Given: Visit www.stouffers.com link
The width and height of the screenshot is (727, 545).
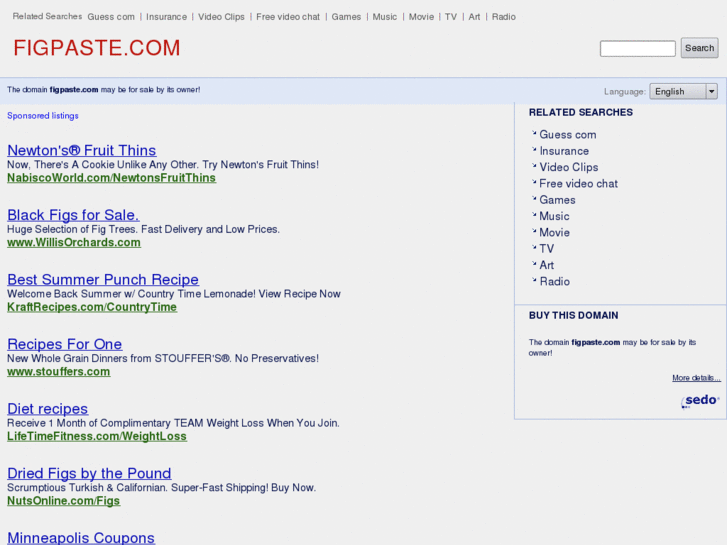Looking at the screenshot, I should (58, 372).
